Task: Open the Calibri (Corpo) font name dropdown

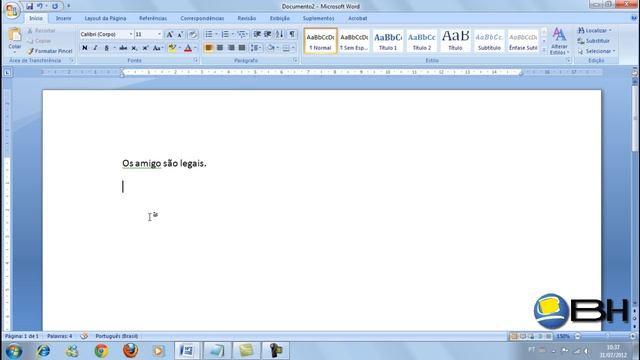Action: pyautogui.click(x=131, y=34)
